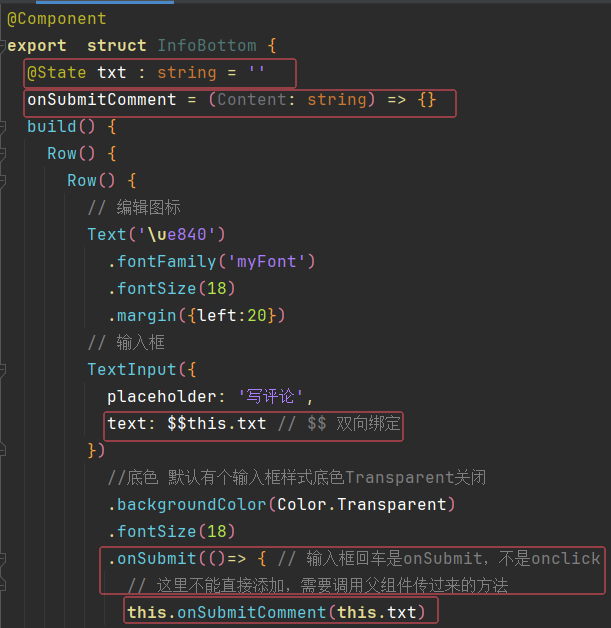
Task: Click the onSubmitComment property declaration
Action: click(102, 100)
